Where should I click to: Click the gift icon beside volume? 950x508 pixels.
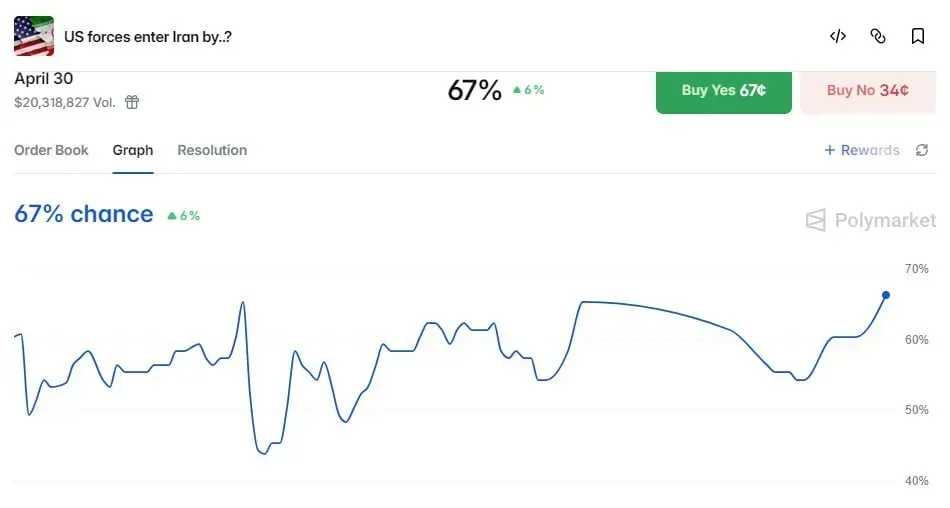132,102
